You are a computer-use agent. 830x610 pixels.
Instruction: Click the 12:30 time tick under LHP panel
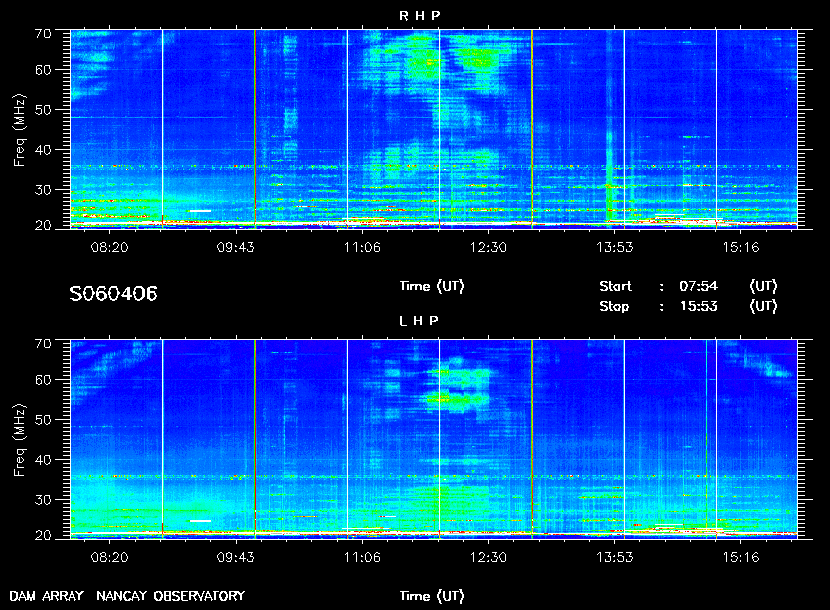[x=488, y=558]
